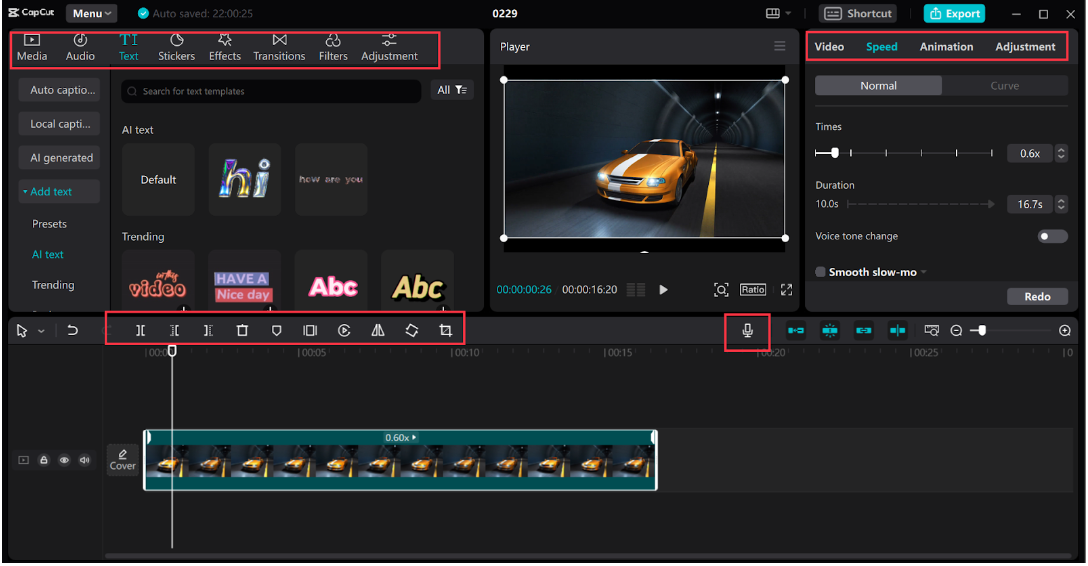Switch to the Animation properties tab

946,46
